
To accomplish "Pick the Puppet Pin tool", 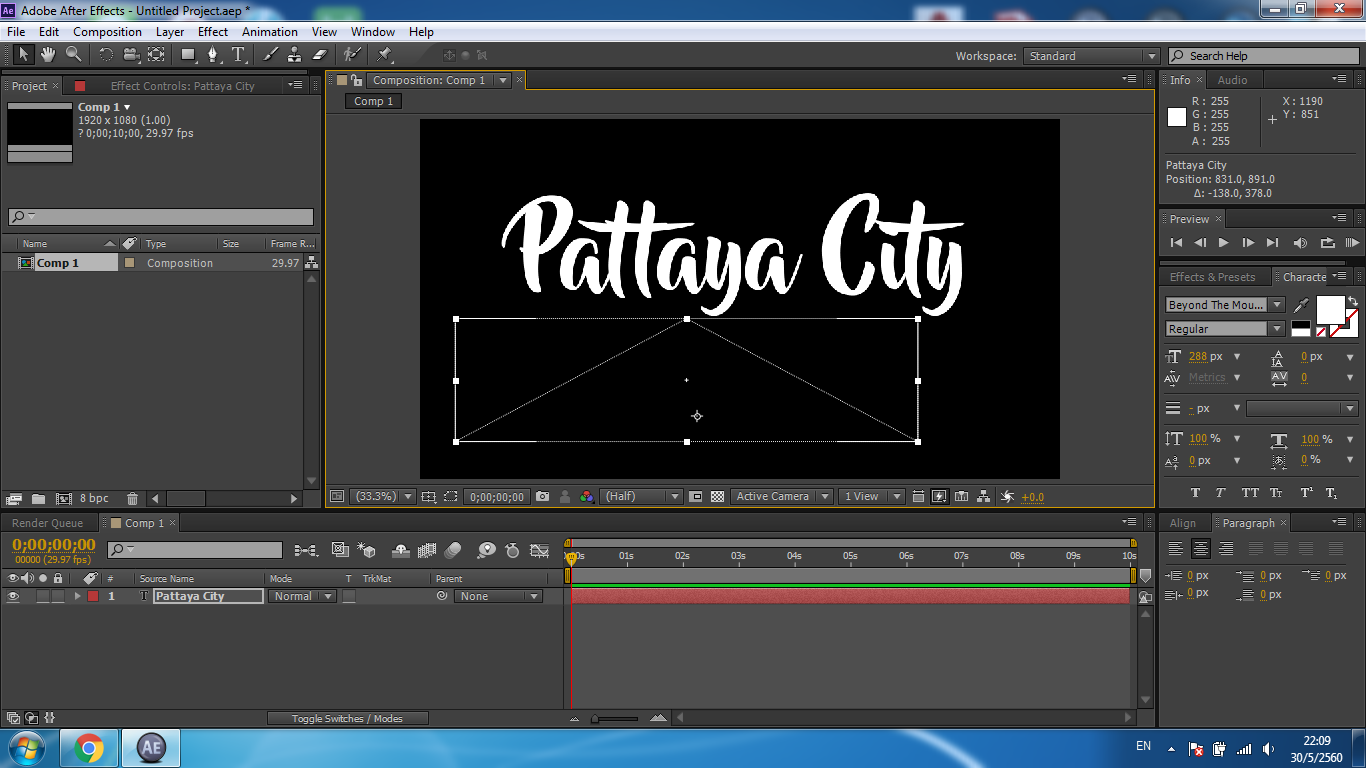I will 385,55.
